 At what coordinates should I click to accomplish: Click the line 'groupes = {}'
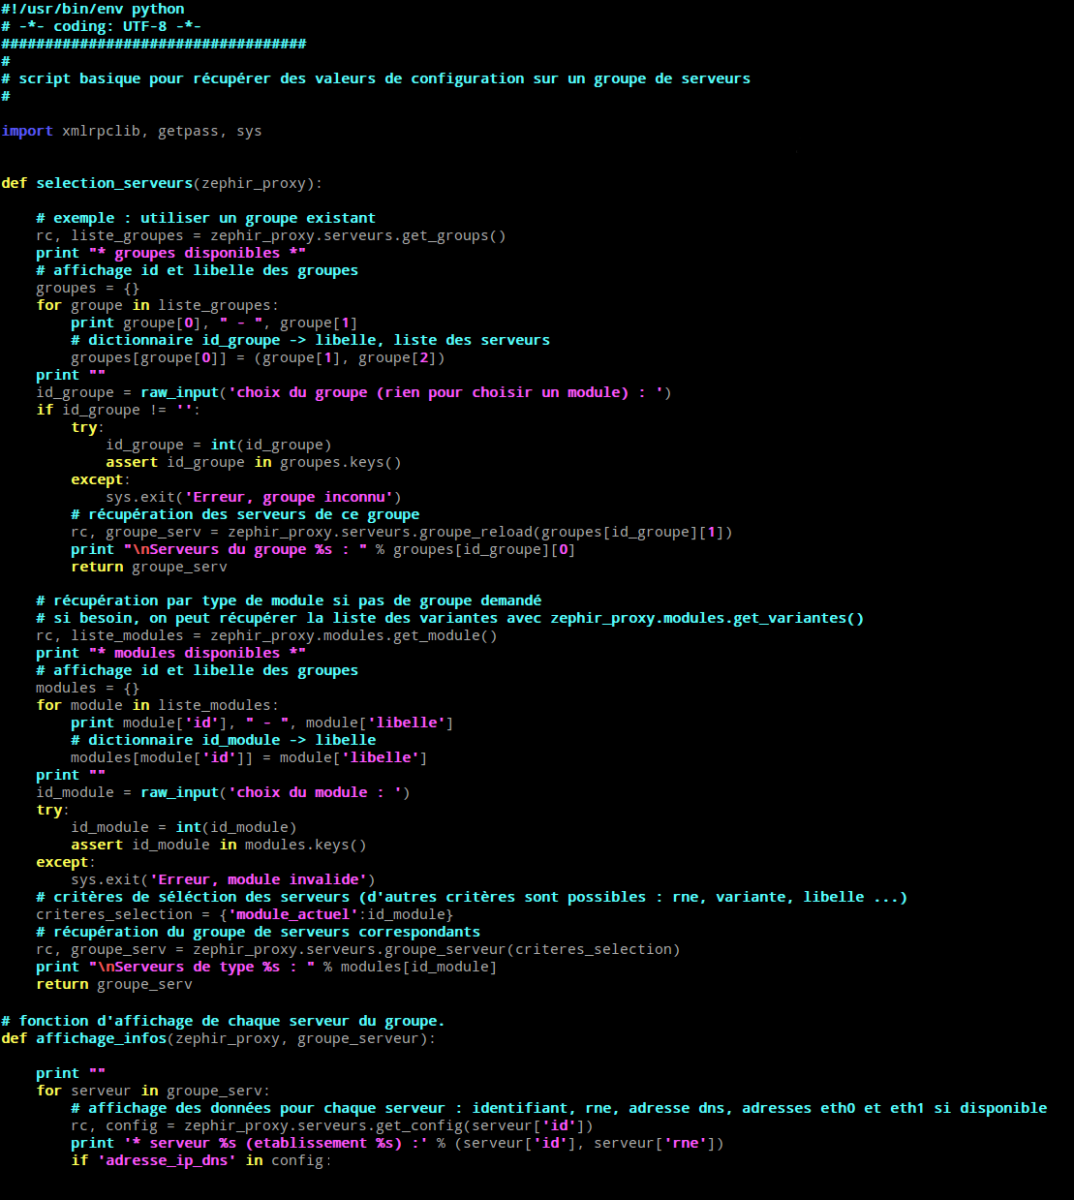click(x=88, y=288)
